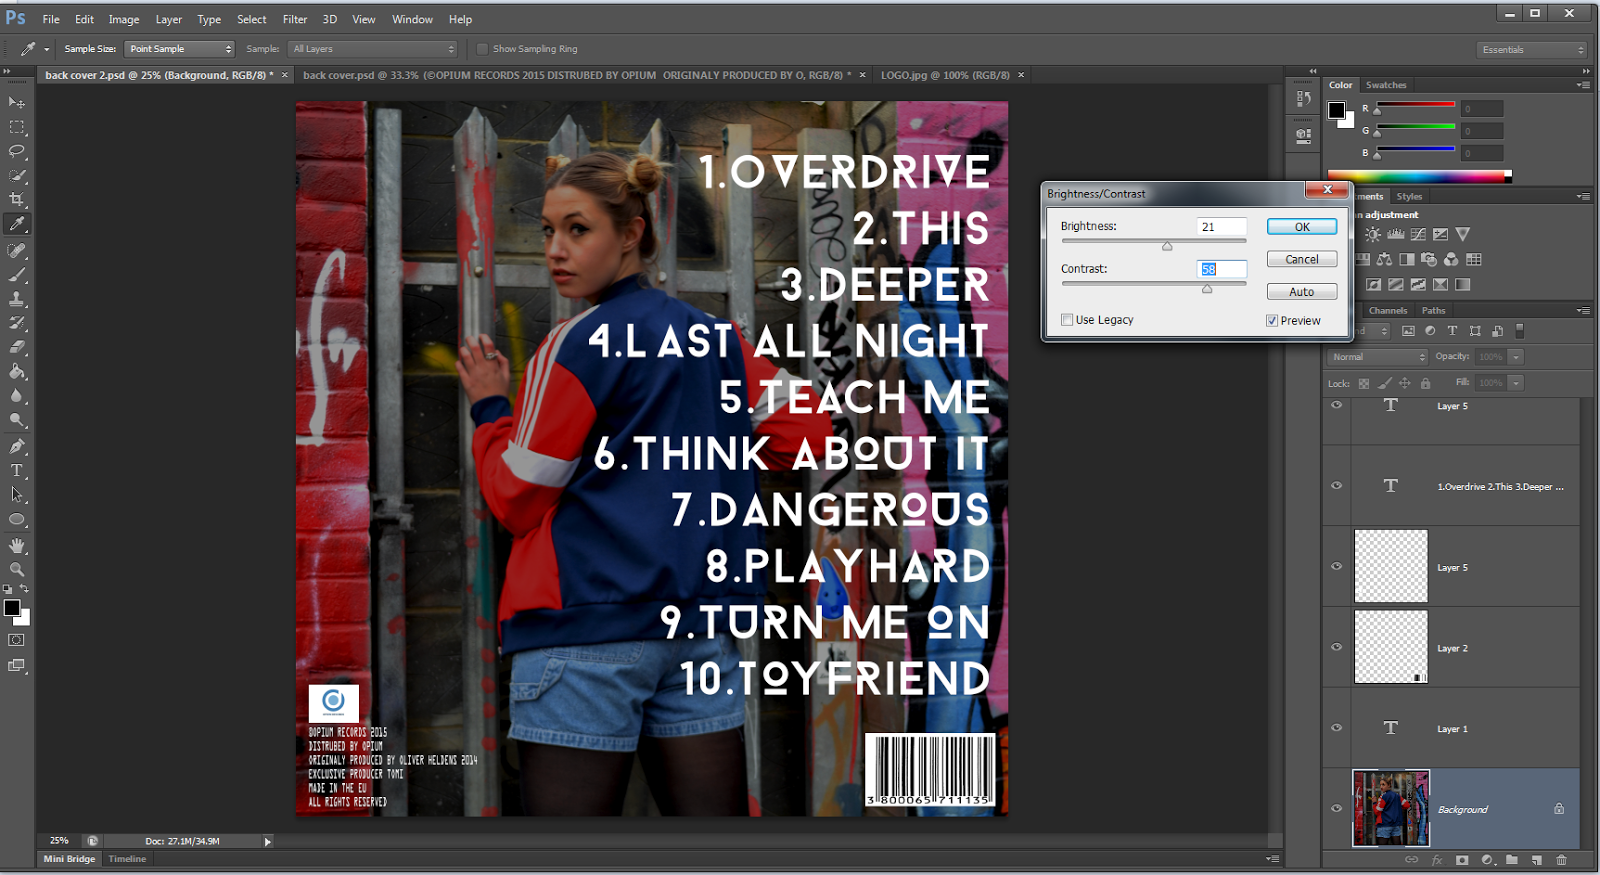Filter layers by type layers icon
This screenshot has width=1600, height=875.
tap(1453, 331)
